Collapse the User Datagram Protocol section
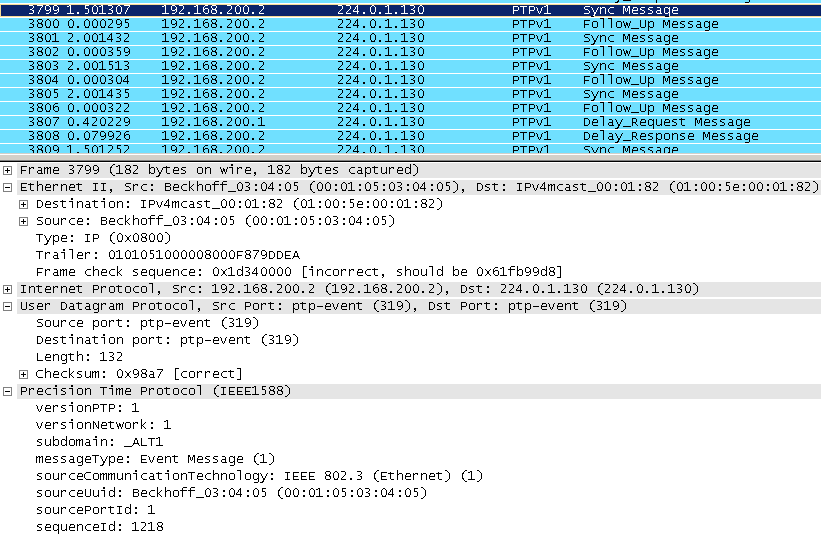 click(x=7, y=306)
